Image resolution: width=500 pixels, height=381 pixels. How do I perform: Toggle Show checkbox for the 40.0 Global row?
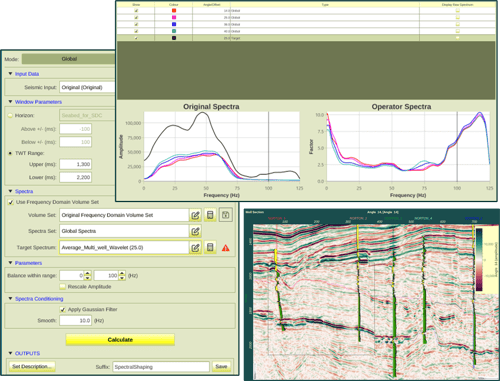pos(136,31)
